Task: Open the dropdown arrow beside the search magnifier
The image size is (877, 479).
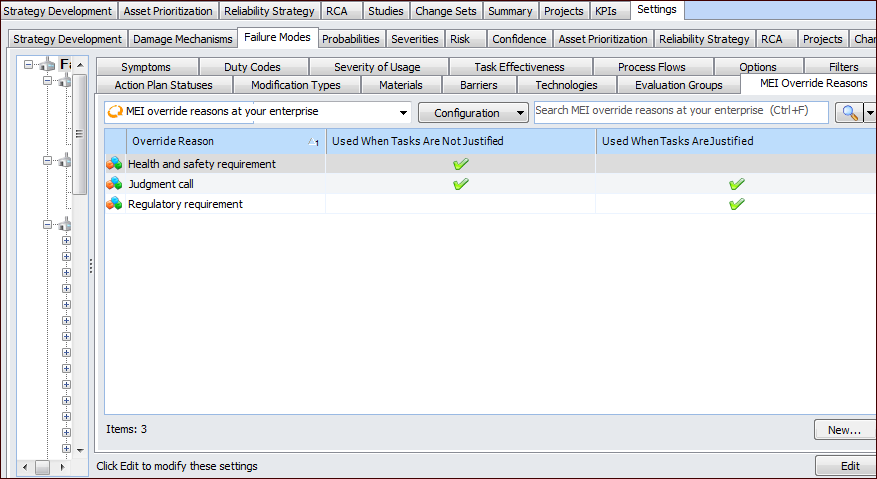Action: coord(870,112)
